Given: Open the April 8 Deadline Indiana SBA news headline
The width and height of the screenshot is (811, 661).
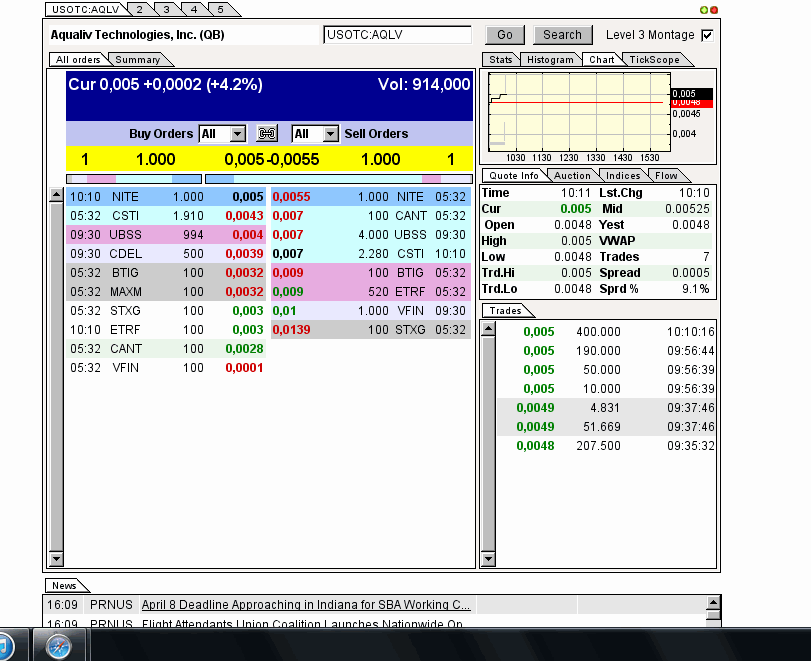Looking at the screenshot, I should (306, 605).
